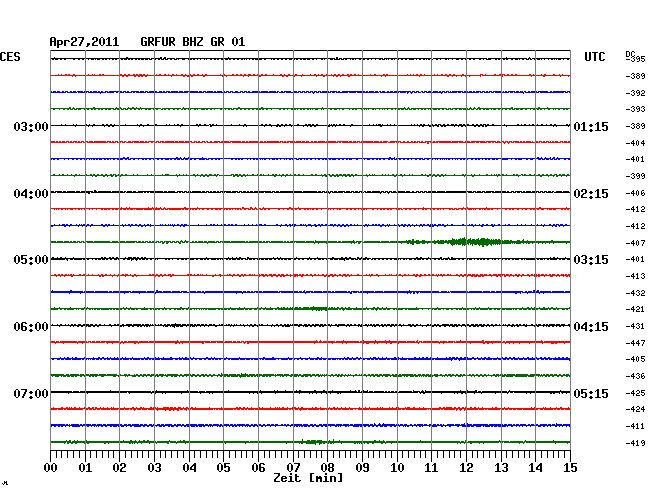
Task: Click the 03 minute axis tick label
Action: pyautogui.click(x=154, y=467)
